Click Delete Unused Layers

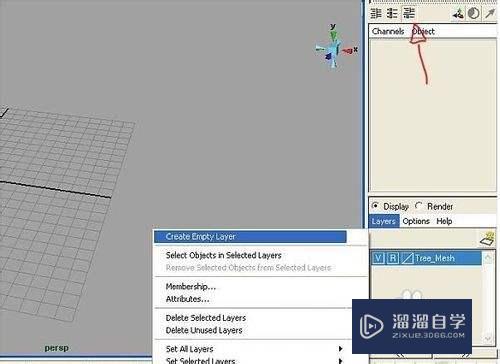point(204,330)
